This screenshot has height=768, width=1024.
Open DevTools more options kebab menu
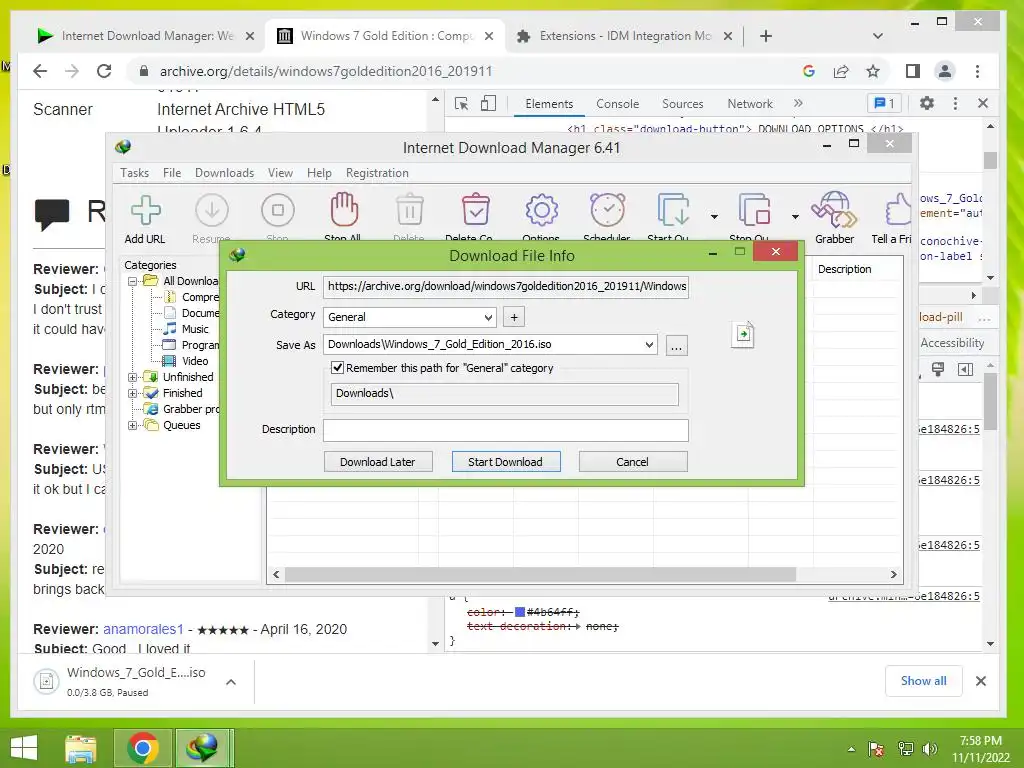955,103
